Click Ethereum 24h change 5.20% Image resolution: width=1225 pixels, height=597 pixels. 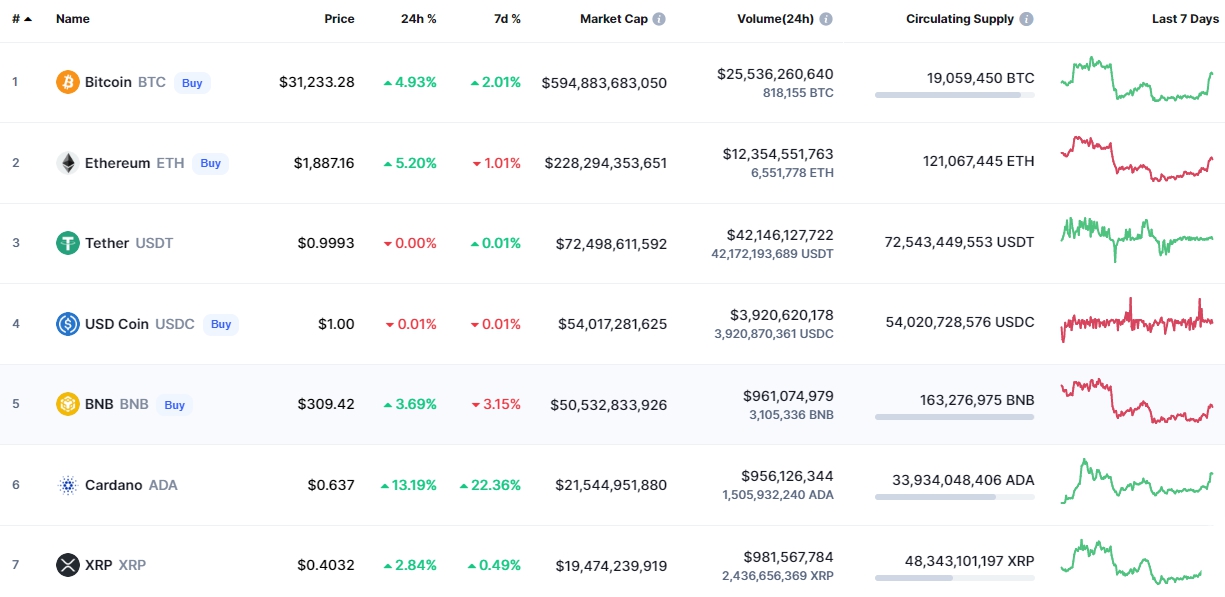[410, 163]
